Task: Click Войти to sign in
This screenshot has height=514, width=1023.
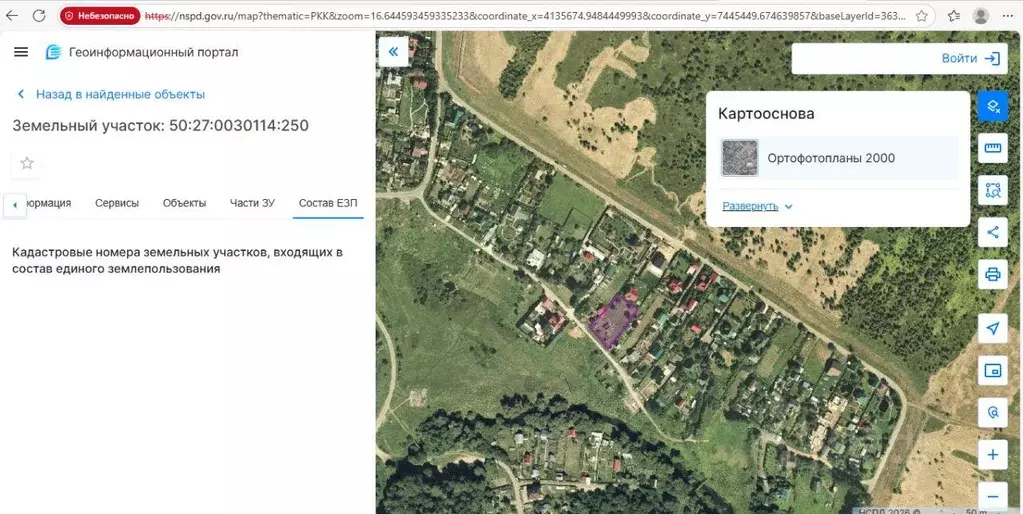Action: click(x=959, y=59)
